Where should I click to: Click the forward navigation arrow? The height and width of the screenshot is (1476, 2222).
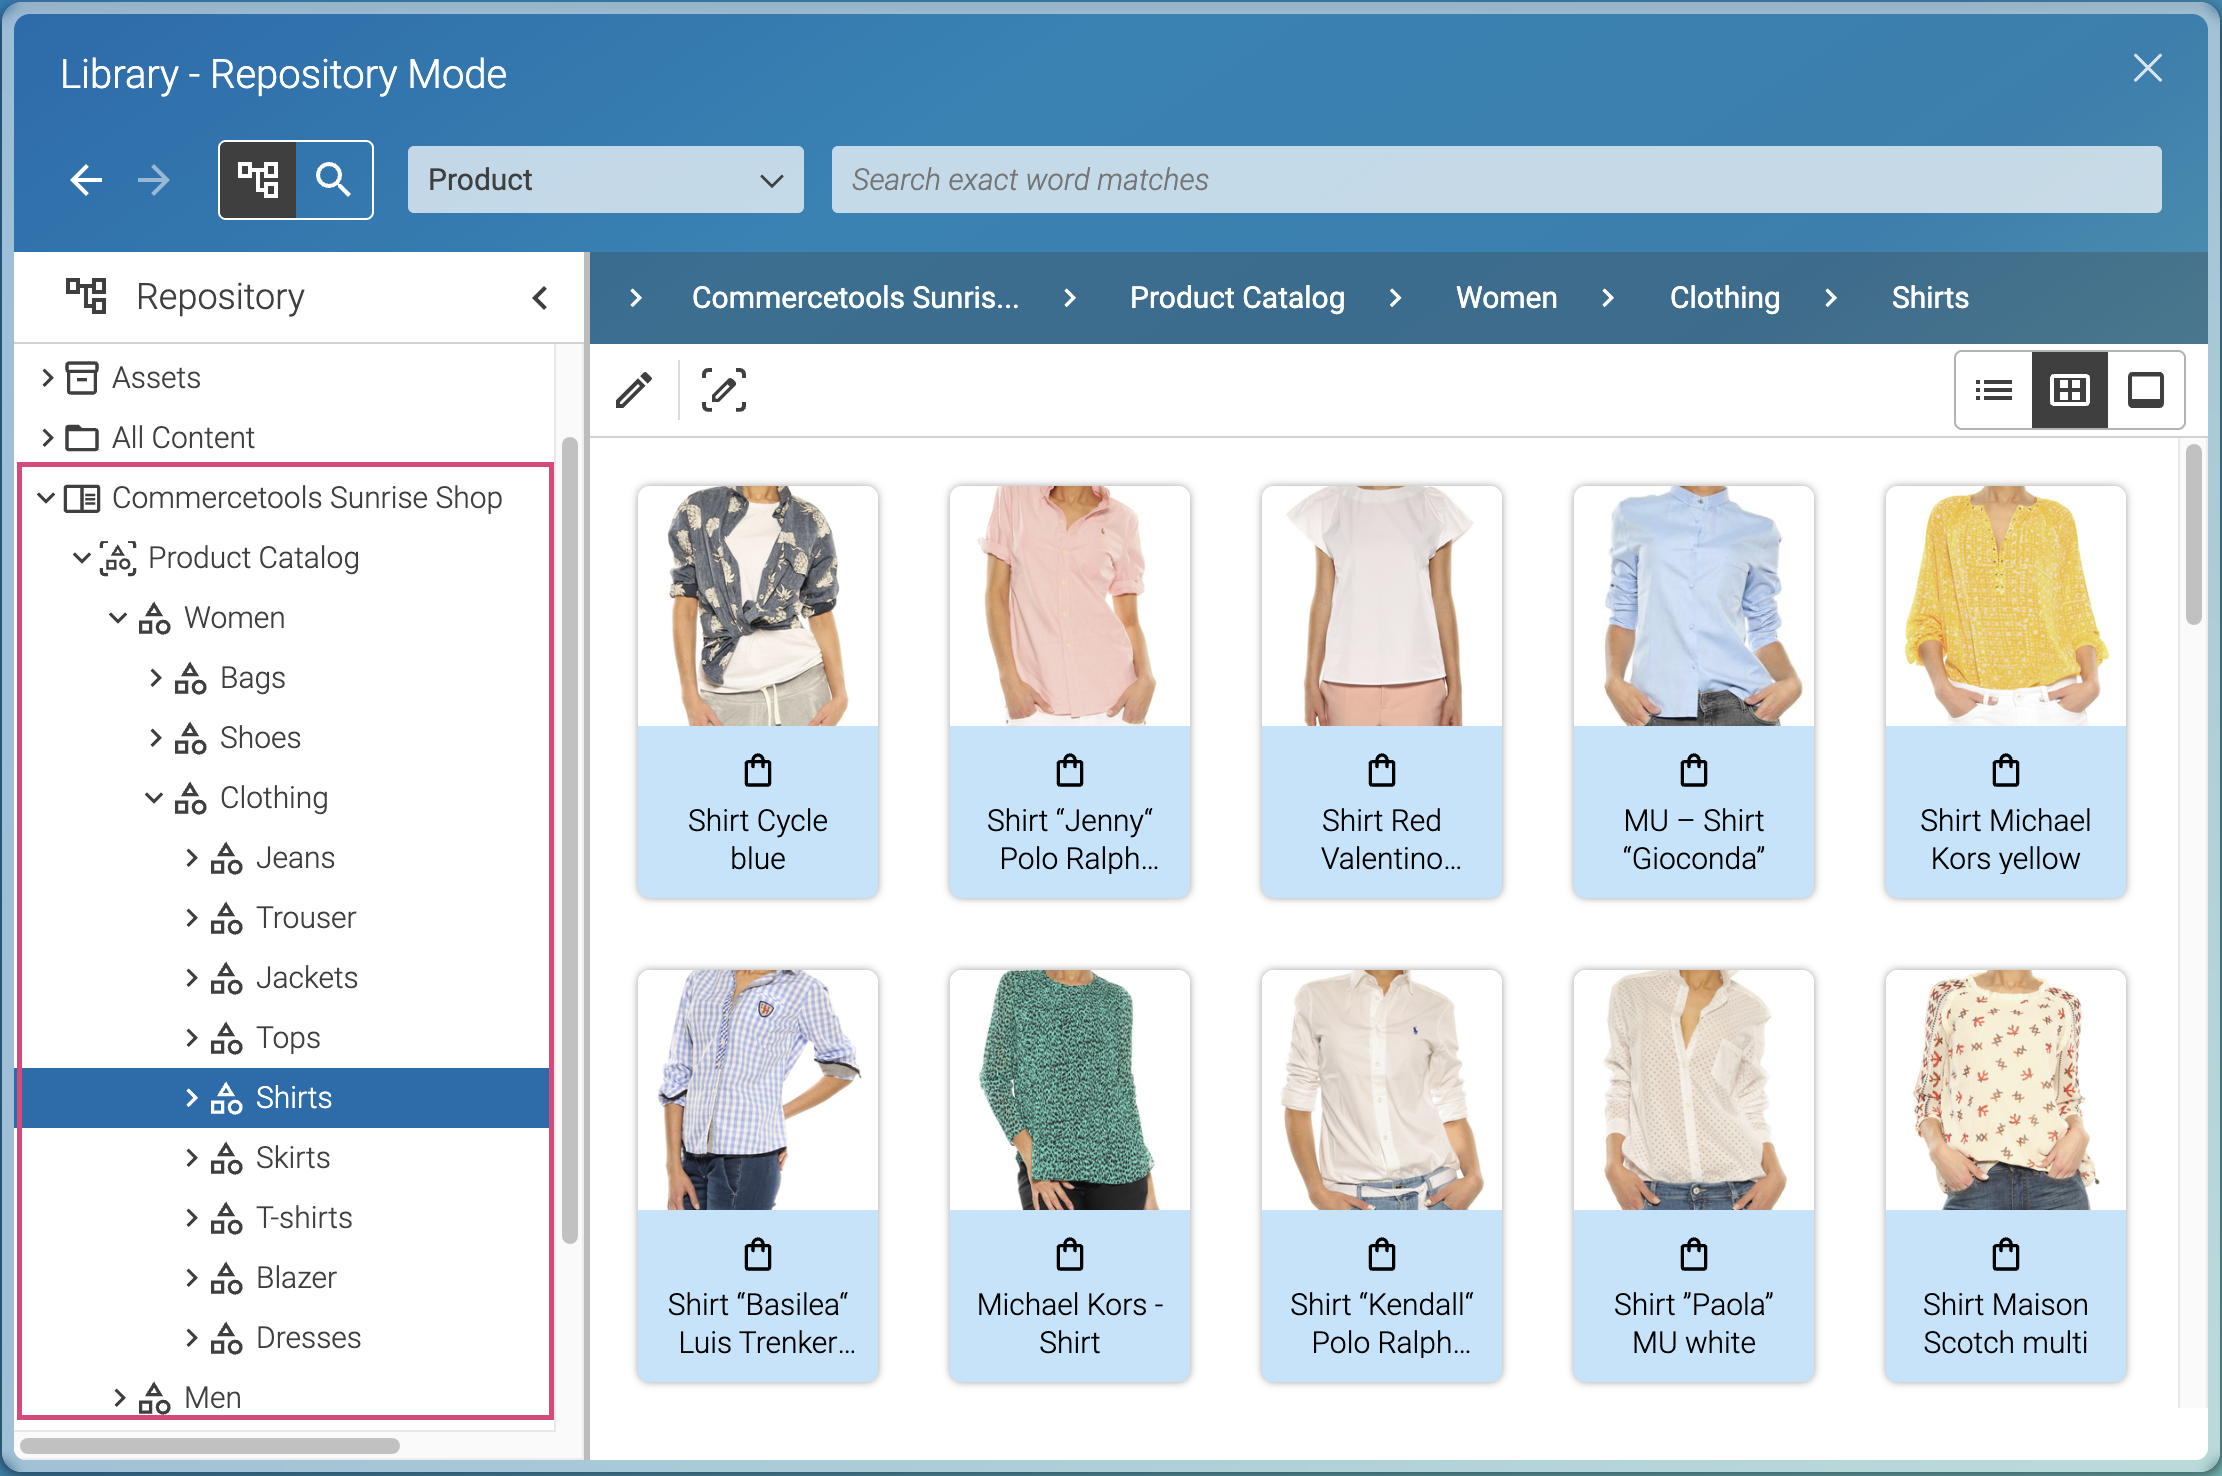tap(153, 180)
